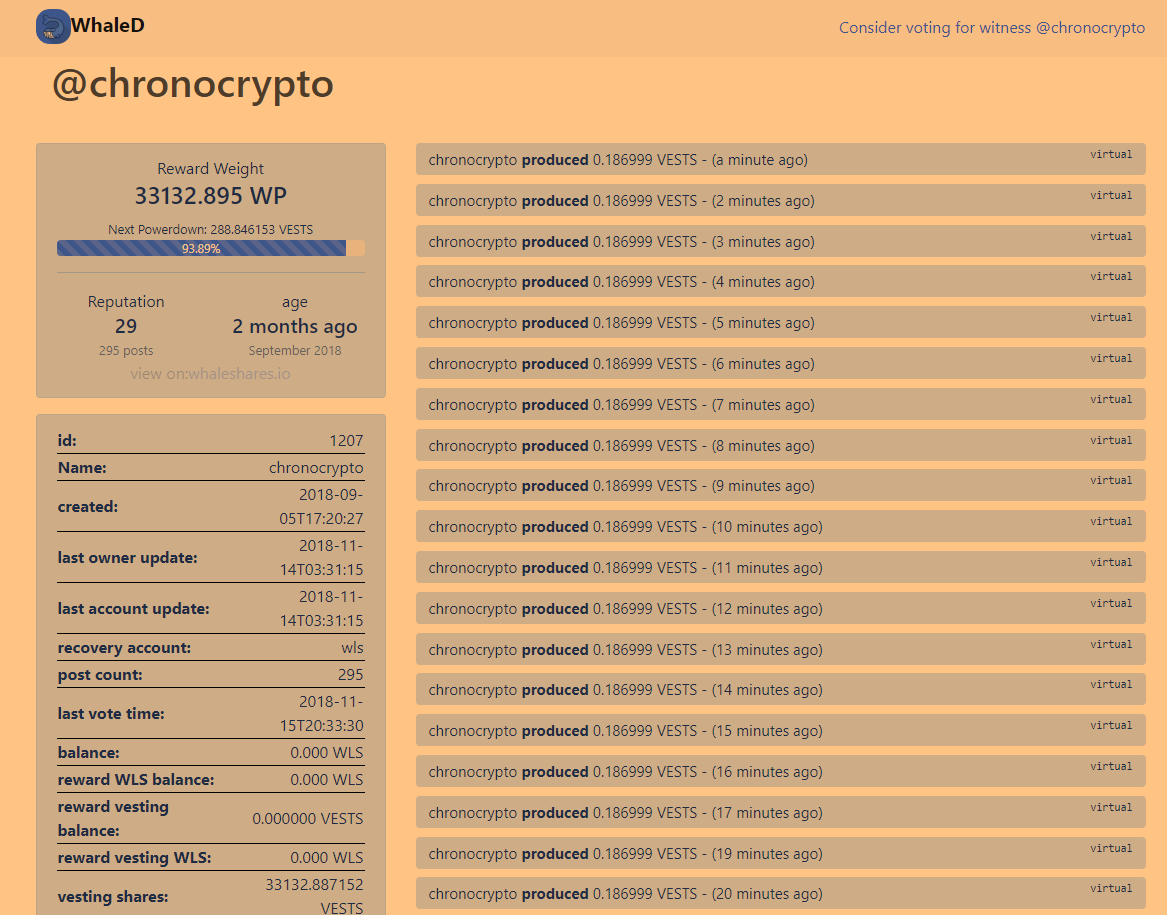Viewport: 1167px width, 915px height.
Task: Open the produced entry from 20 minutes ago
Action: [x=780, y=893]
